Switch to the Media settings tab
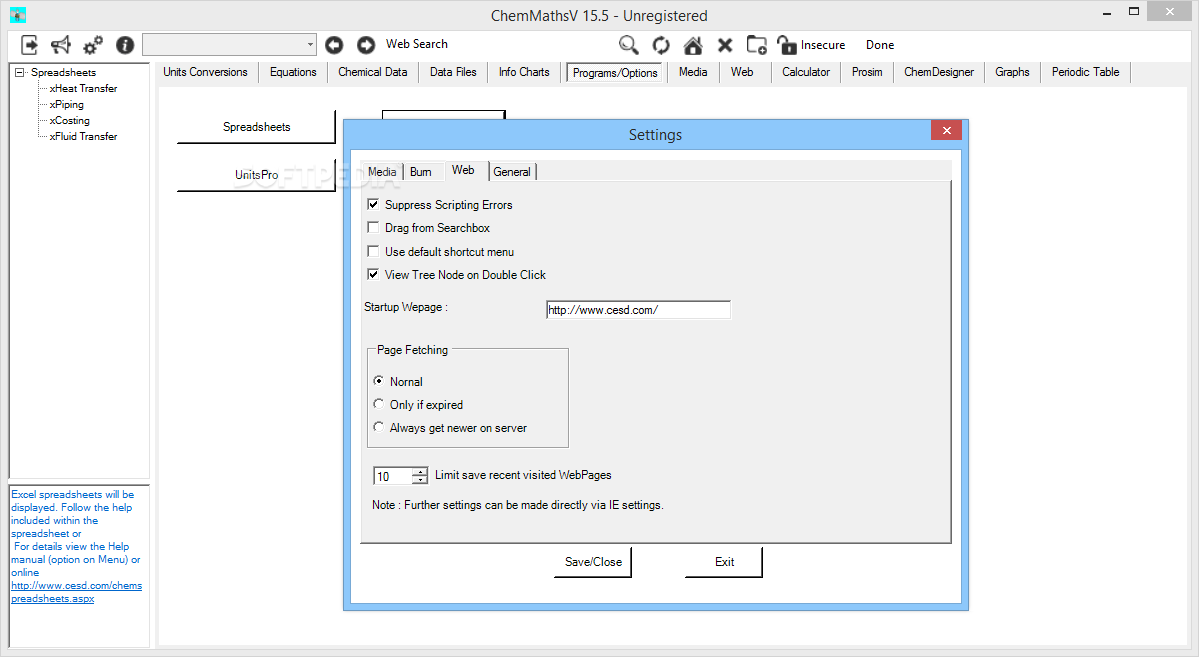This screenshot has width=1199, height=657. click(x=382, y=172)
